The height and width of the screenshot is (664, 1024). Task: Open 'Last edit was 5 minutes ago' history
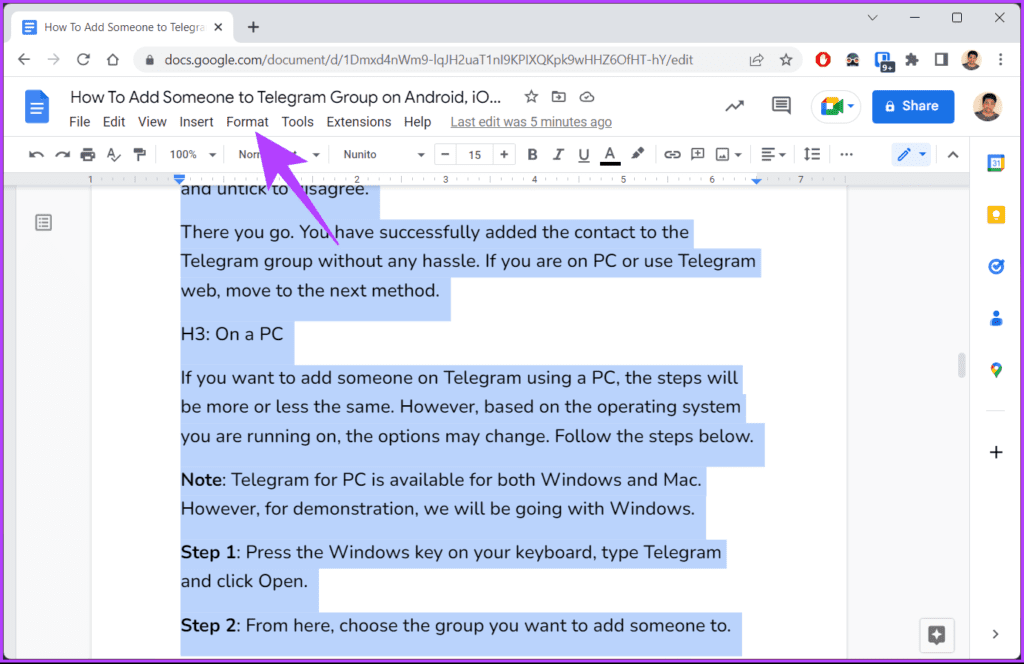(x=531, y=121)
